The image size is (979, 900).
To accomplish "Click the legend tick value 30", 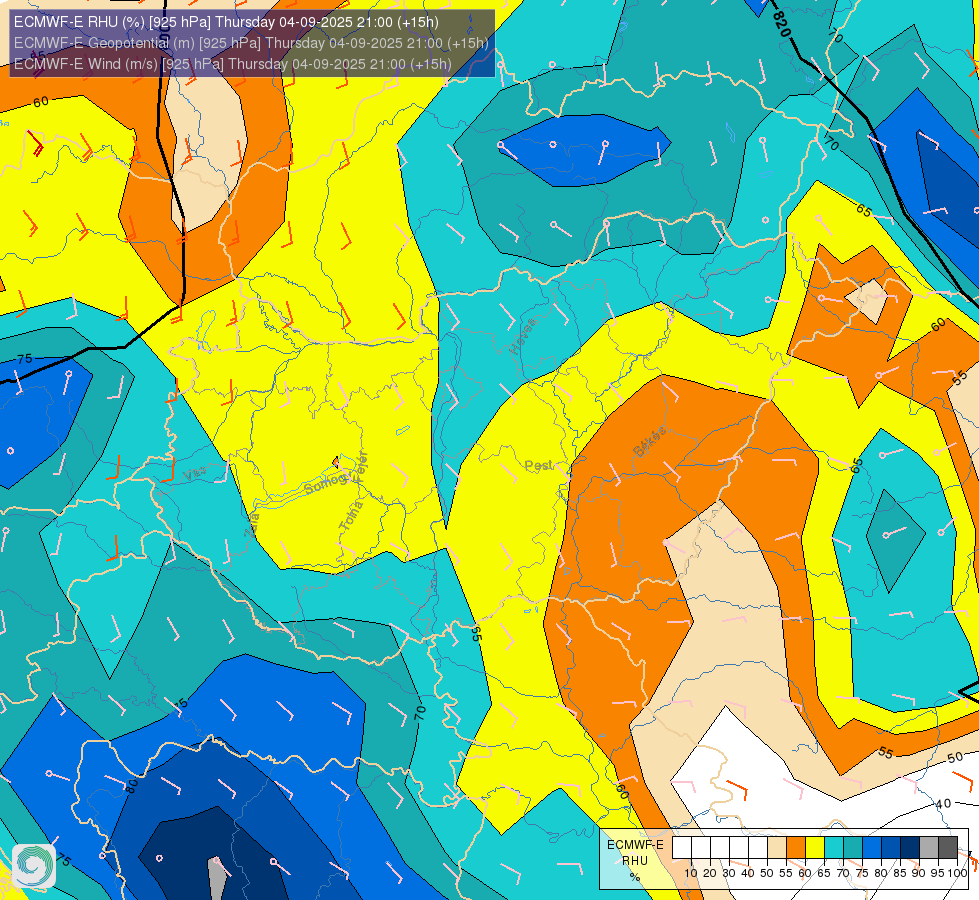I will tap(729, 873).
